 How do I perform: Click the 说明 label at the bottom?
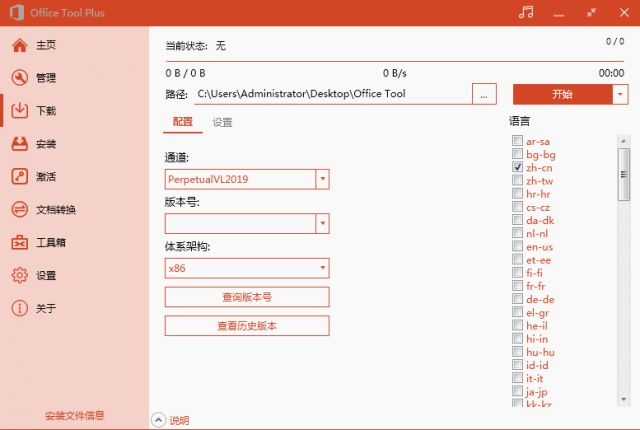click(179, 420)
